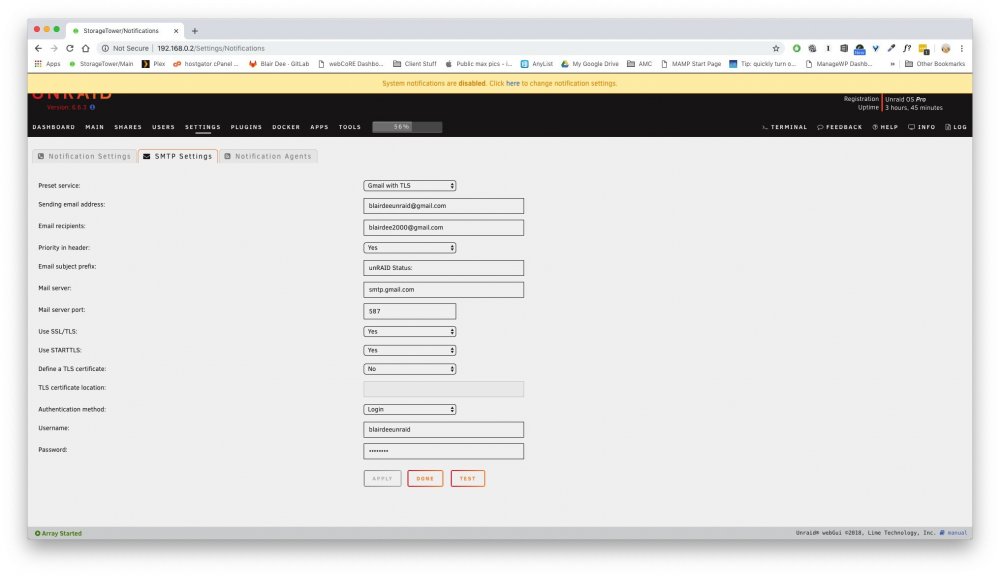Open the AnyList bookmark
The height and width of the screenshot is (576, 1000).
537,64
